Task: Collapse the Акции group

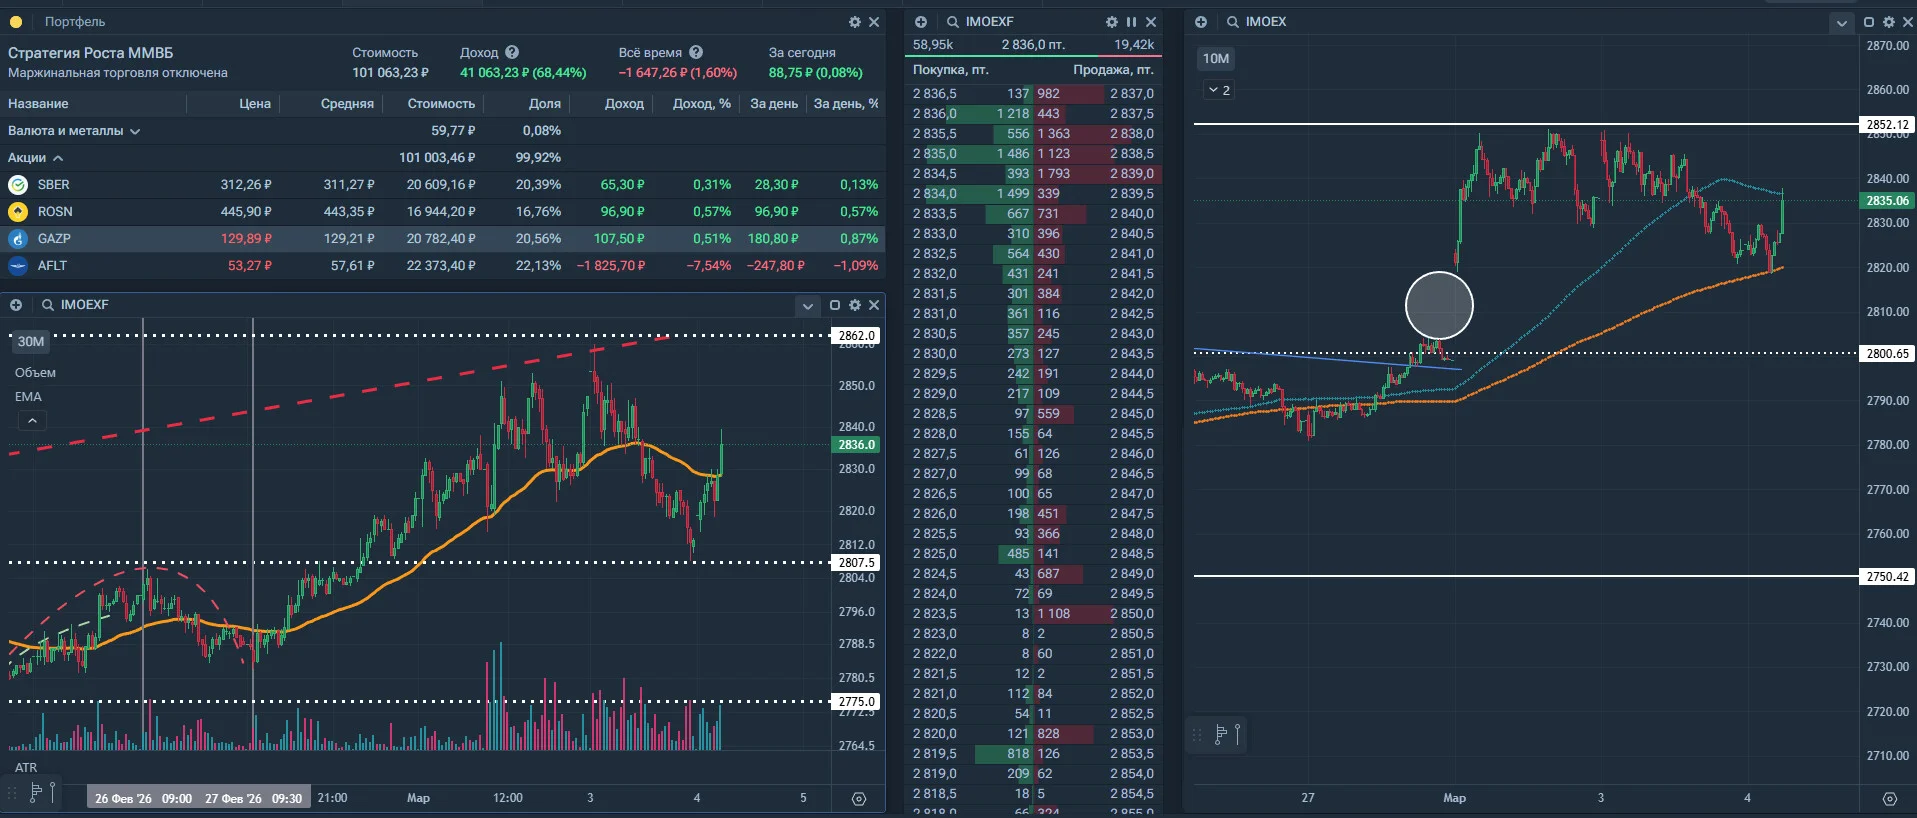Action: pyautogui.click(x=58, y=158)
